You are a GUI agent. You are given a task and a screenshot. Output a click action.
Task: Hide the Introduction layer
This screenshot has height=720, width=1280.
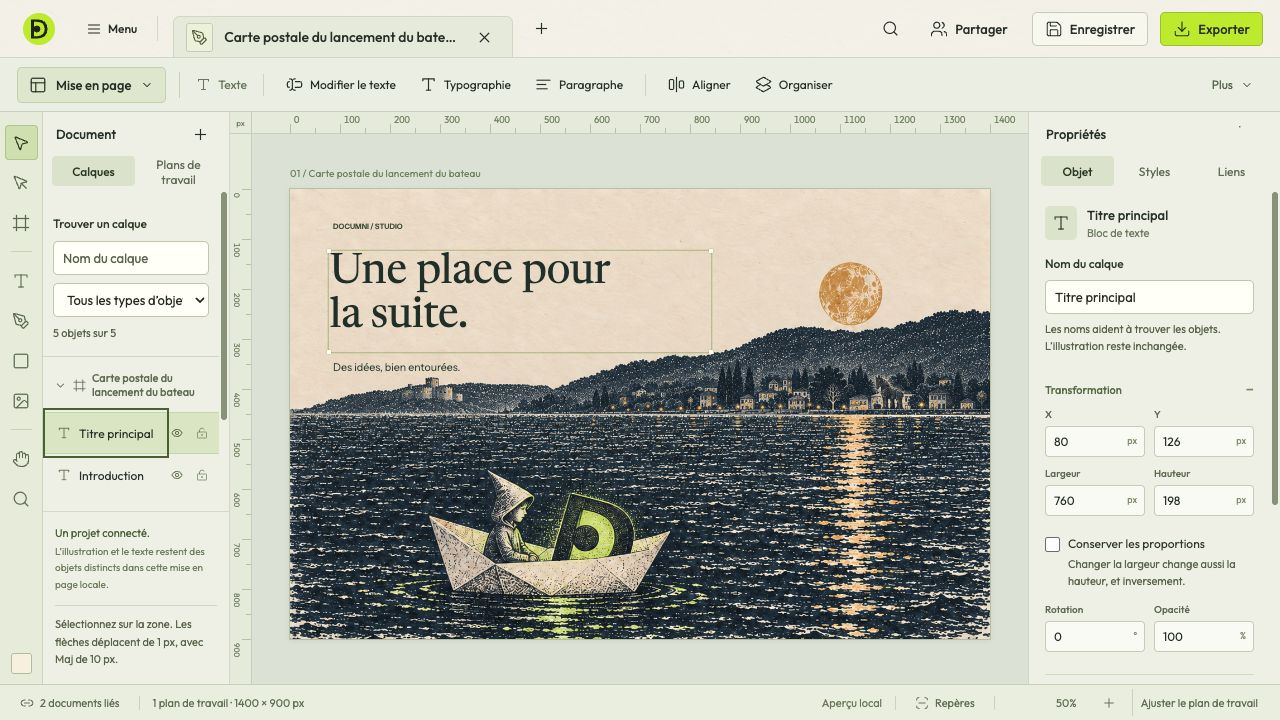pos(177,476)
